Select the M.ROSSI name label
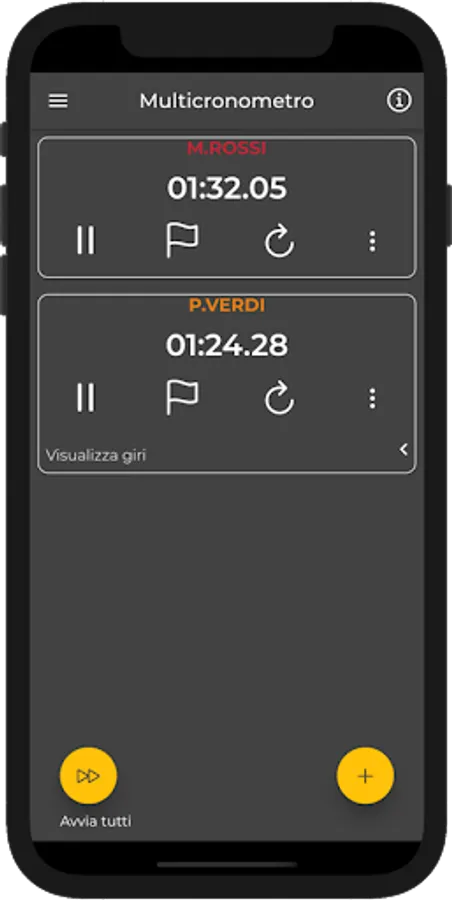Image resolution: width=452 pixels, height=900 pixels. (x=227, y=148)
